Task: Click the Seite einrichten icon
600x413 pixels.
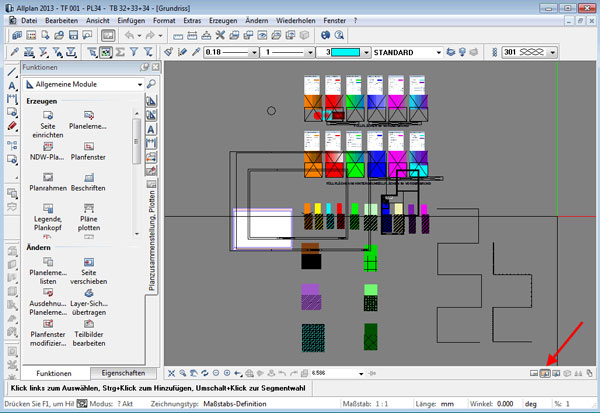Action: tap(47, 117)
